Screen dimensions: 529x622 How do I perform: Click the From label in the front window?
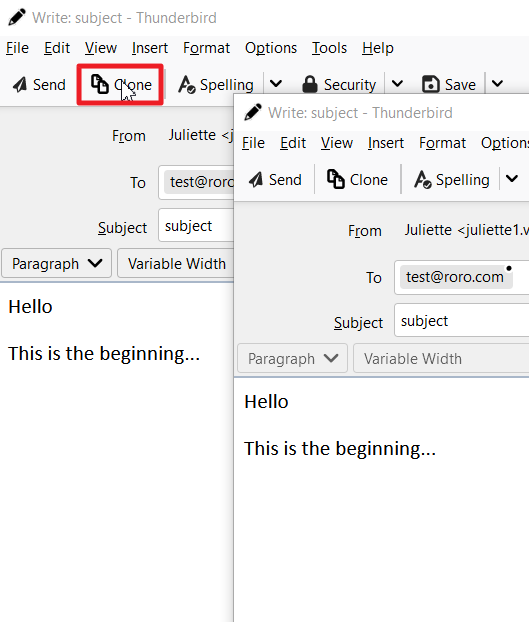[x=365, y=231]
